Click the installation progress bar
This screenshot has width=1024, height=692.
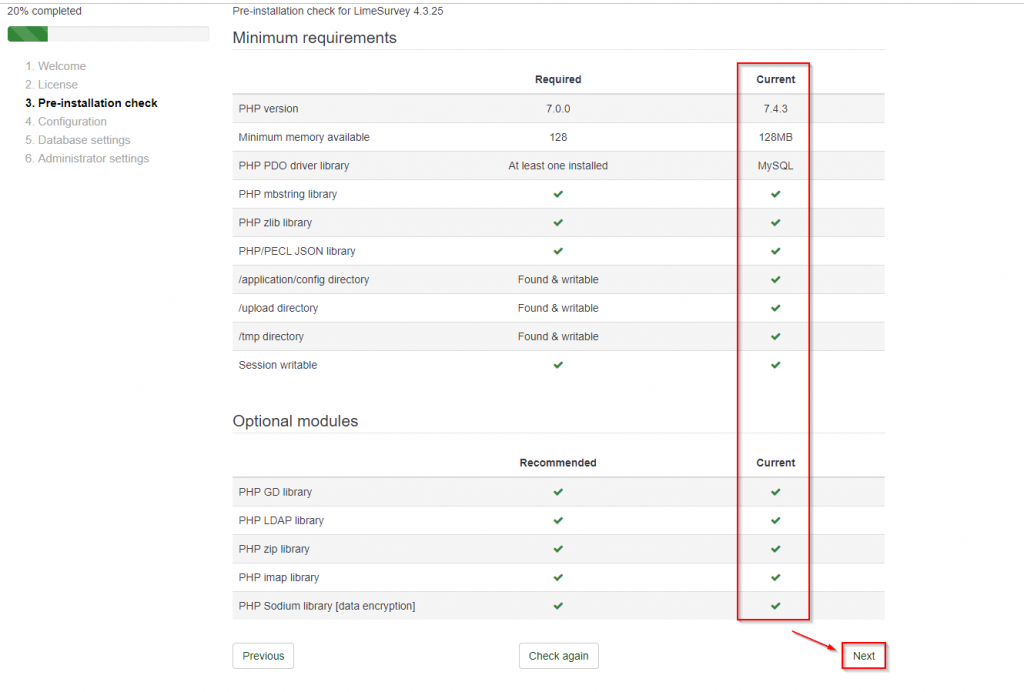108,34
